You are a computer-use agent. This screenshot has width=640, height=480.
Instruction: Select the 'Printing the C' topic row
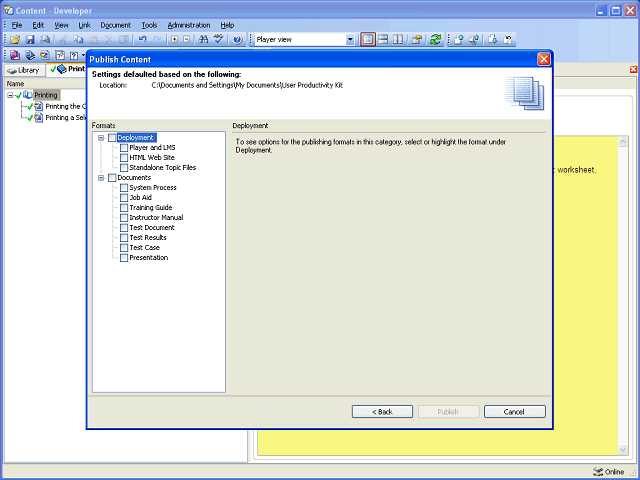pos(65,107)
